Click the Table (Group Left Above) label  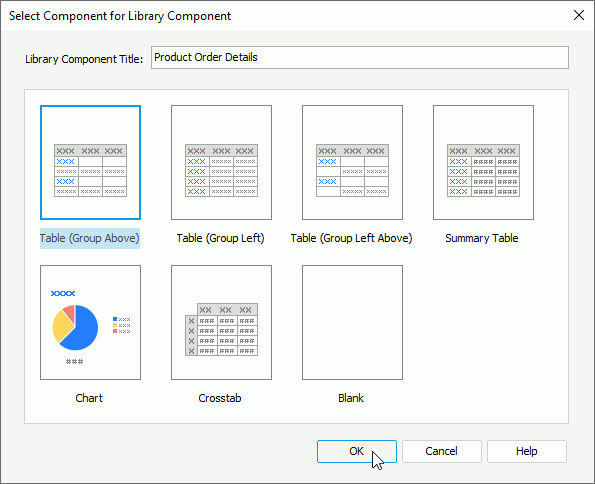pos(351,238)
